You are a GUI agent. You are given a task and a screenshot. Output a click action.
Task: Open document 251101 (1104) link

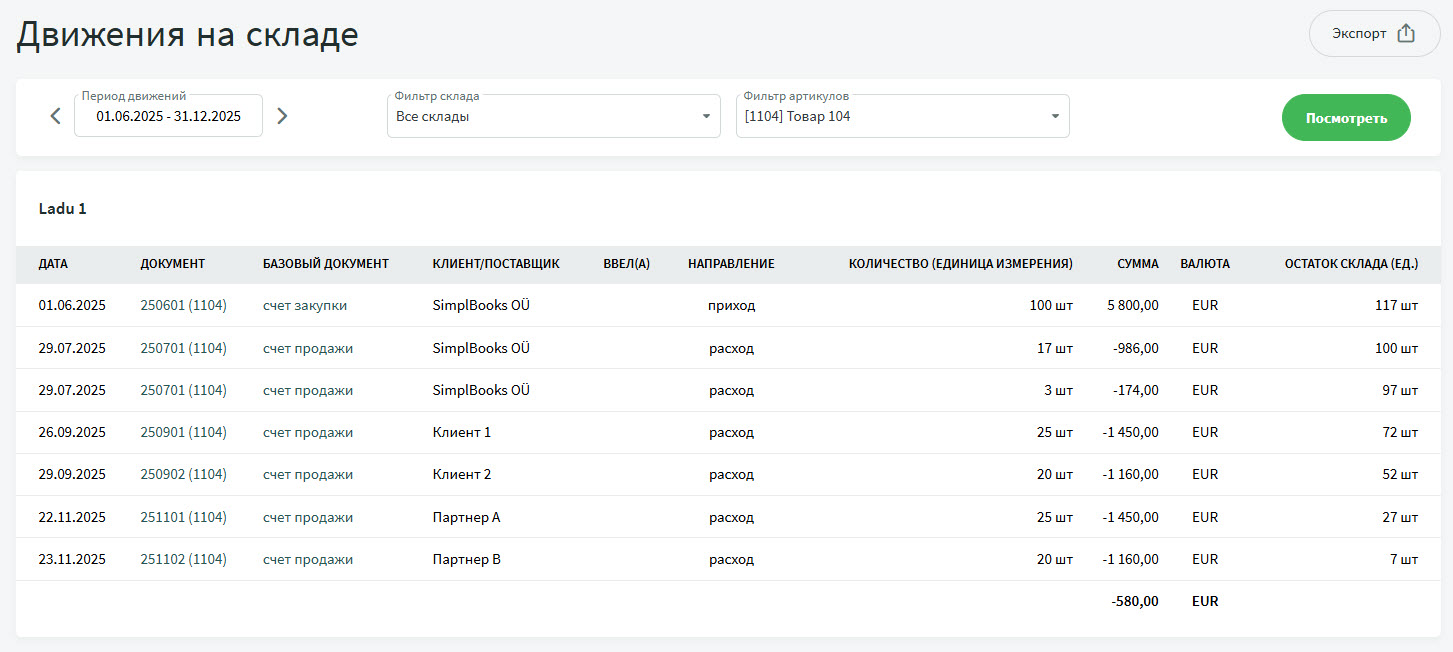coord(183,518)
